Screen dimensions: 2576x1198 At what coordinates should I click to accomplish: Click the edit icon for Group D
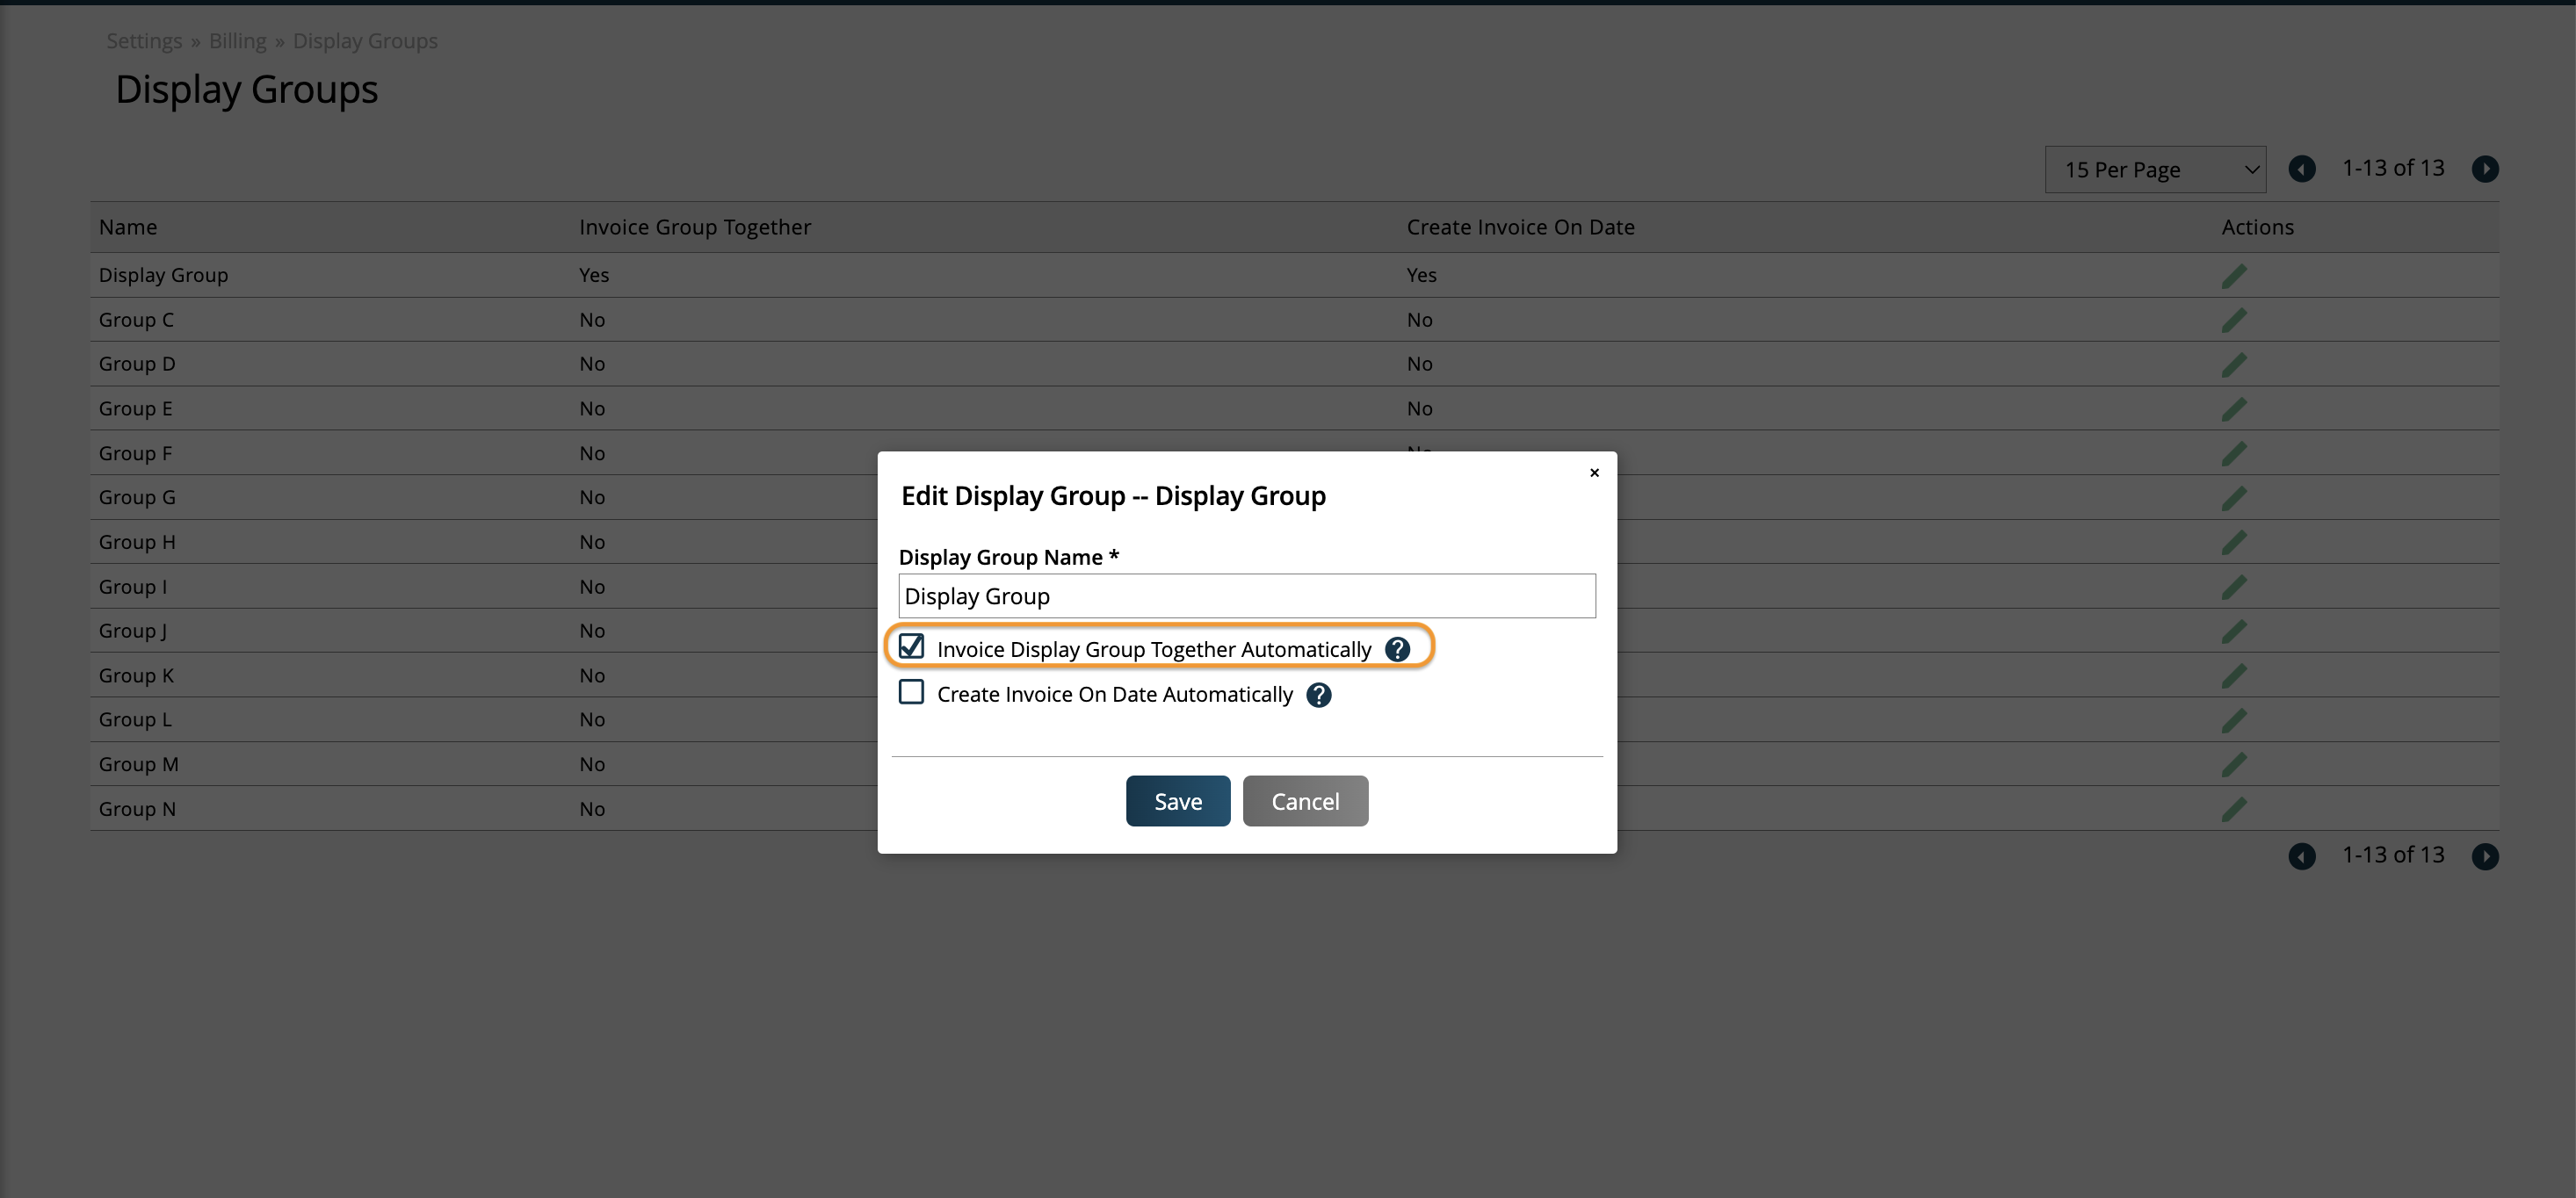pos(2236,364)
